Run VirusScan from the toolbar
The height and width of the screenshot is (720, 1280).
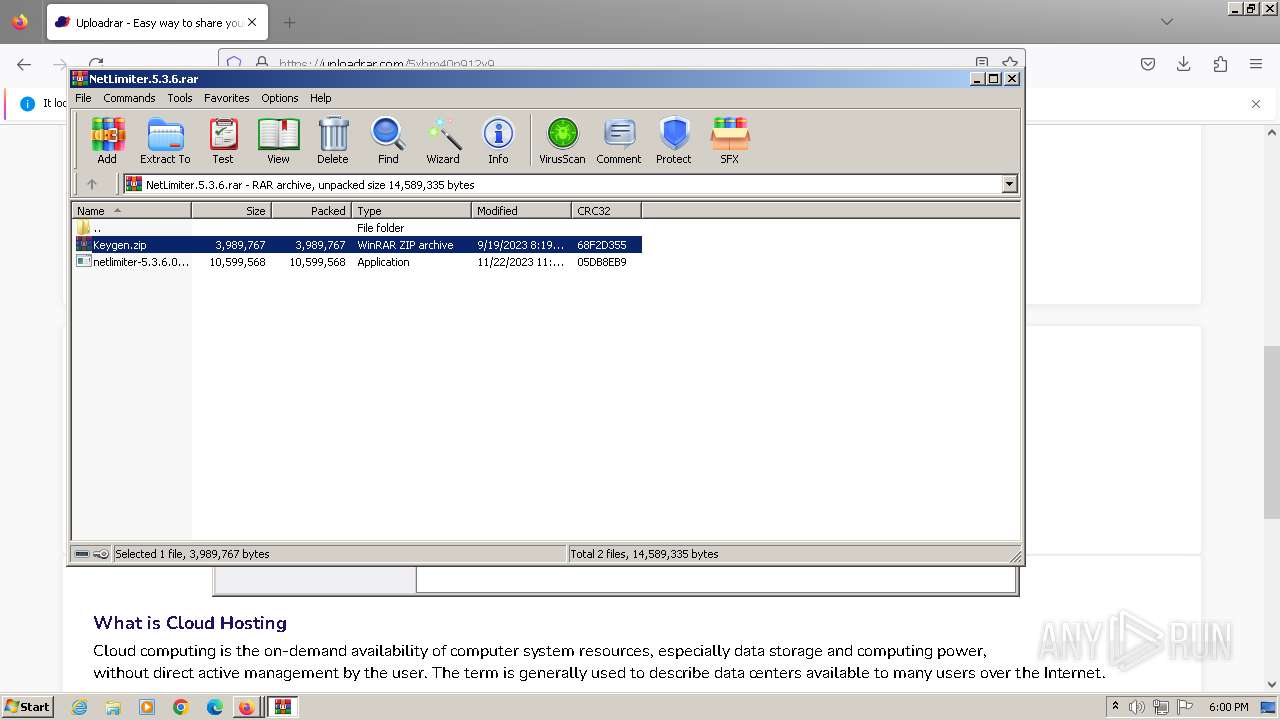562,140
